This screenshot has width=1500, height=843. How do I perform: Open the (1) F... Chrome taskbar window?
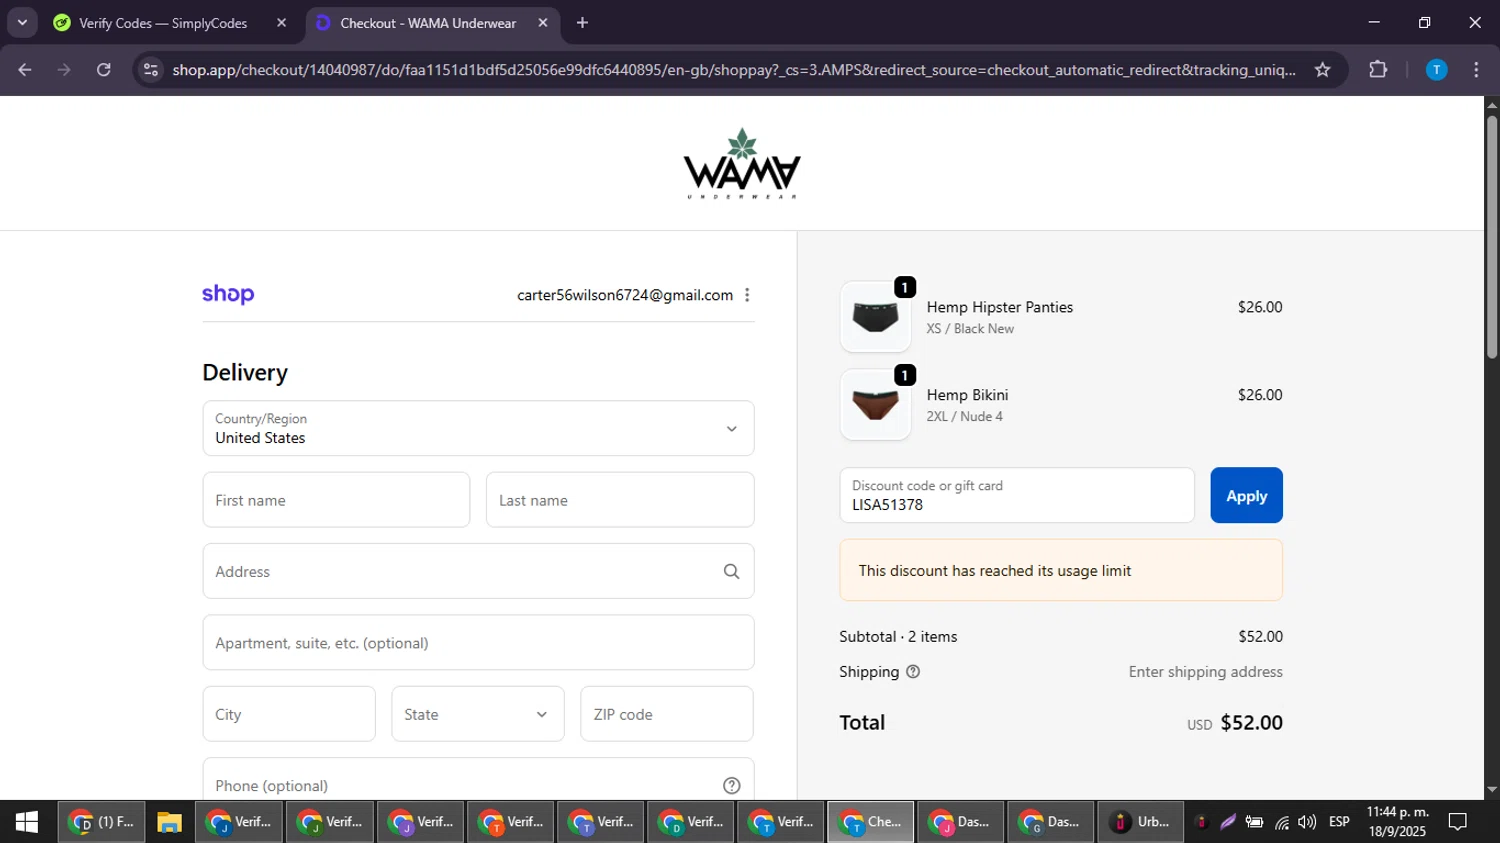pos(101,822)
